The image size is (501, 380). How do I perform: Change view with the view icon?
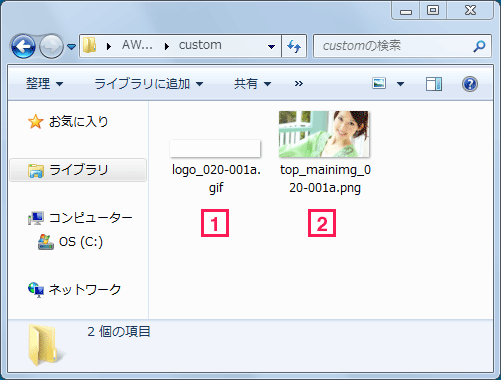(379, 83)
